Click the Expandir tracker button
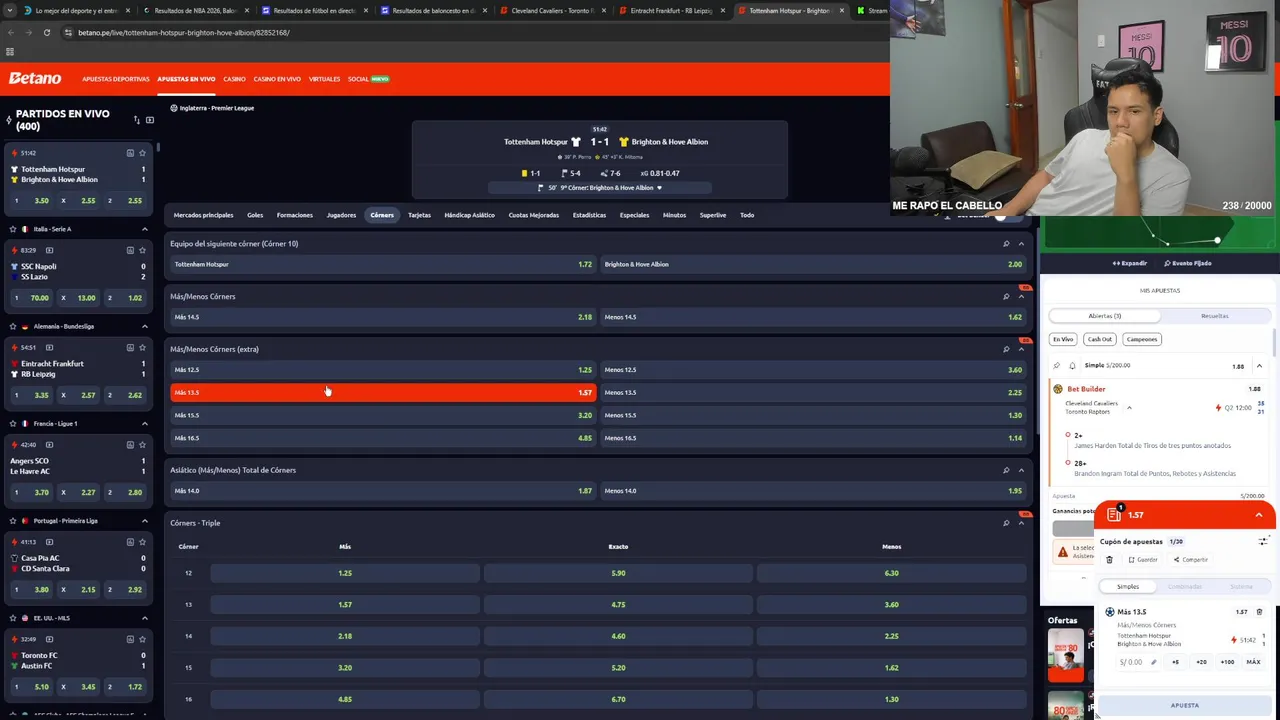 coord(1129,263)
